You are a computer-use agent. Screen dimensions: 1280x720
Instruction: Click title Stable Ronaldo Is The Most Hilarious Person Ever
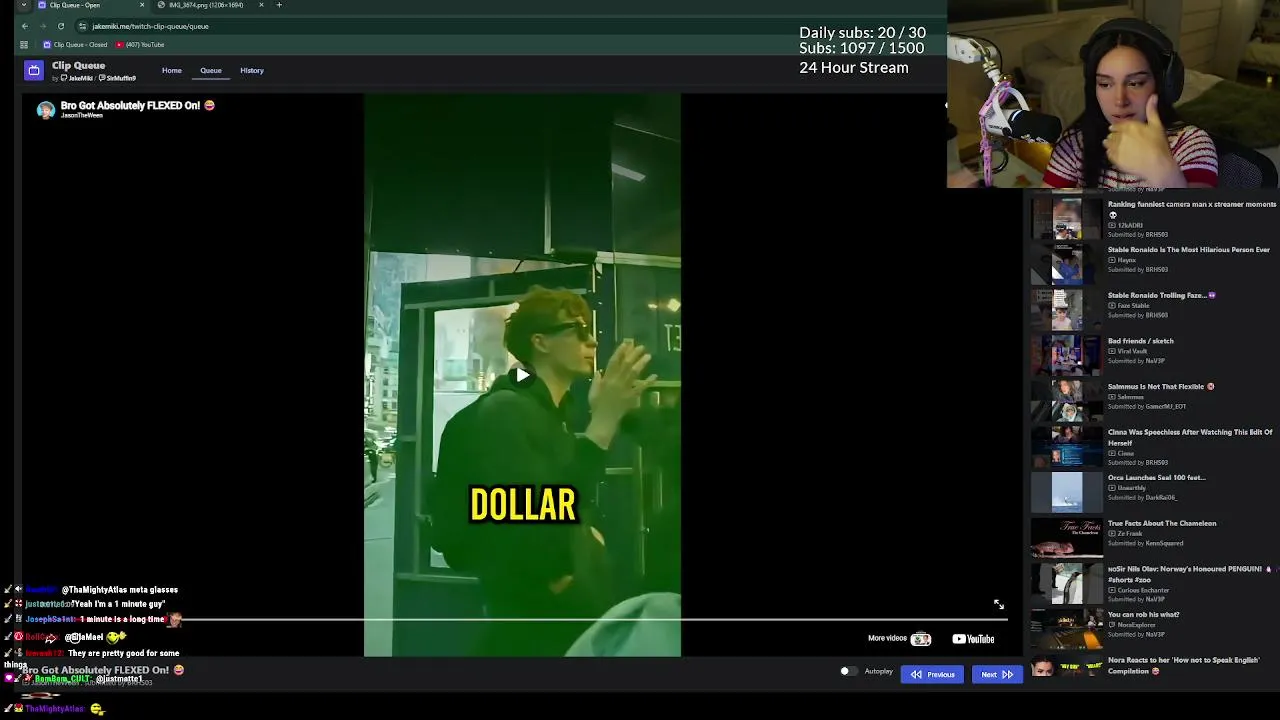coord(1189,250)
